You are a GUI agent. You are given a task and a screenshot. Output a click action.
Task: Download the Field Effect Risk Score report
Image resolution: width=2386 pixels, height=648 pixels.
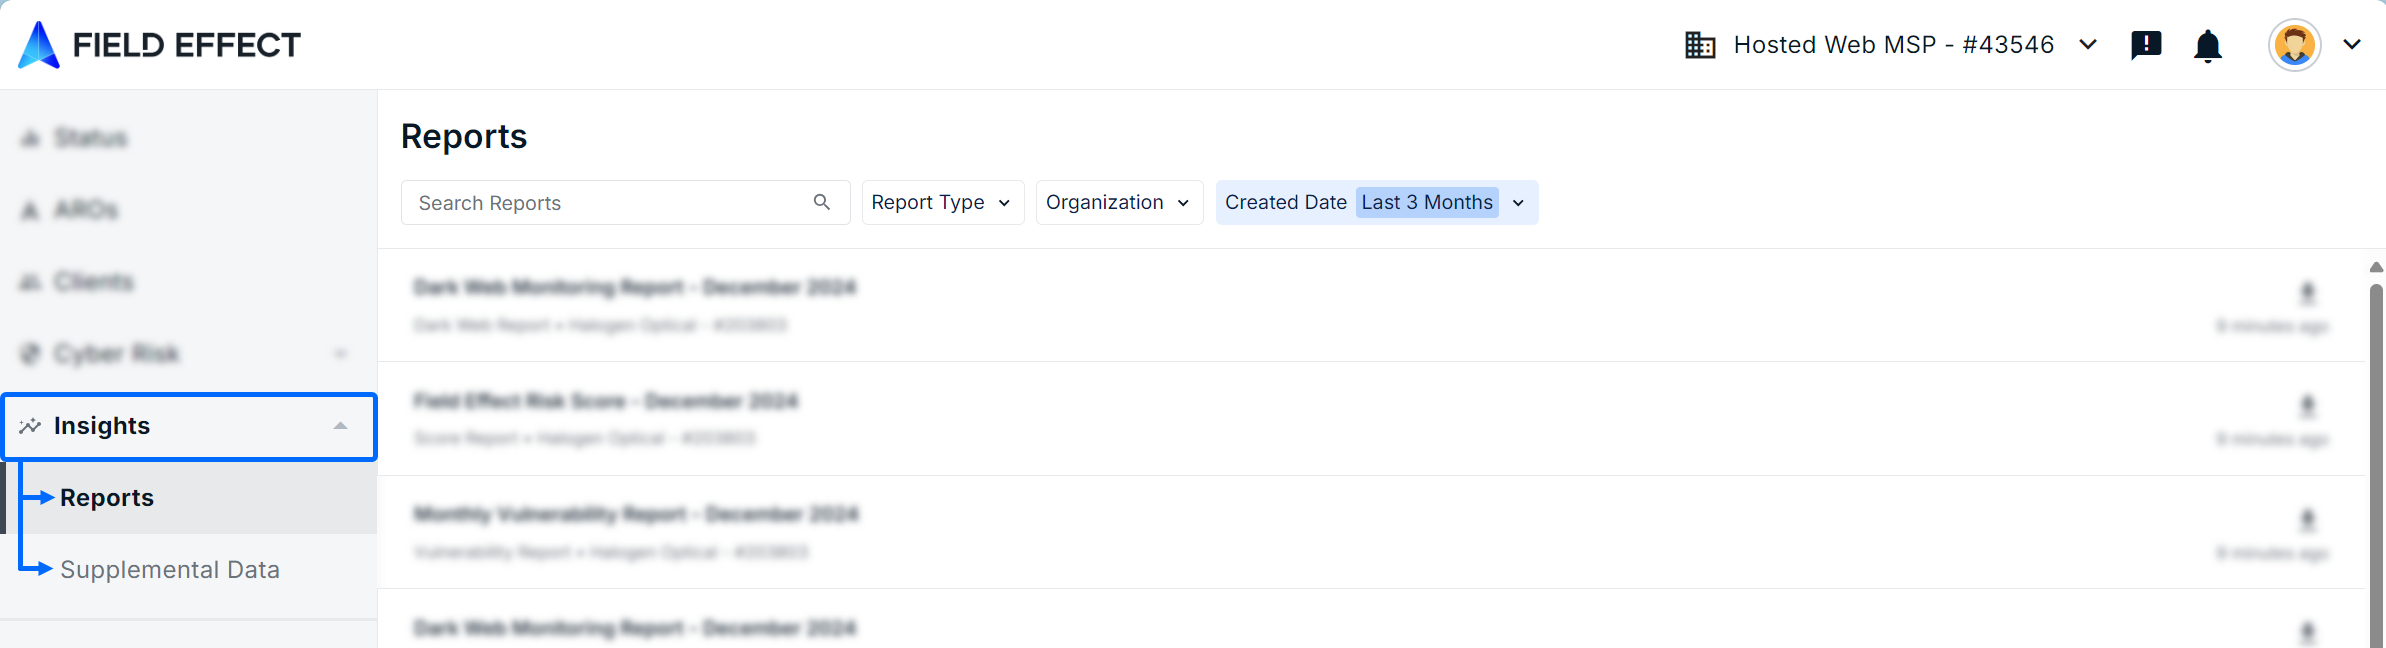click(2307, 405)
